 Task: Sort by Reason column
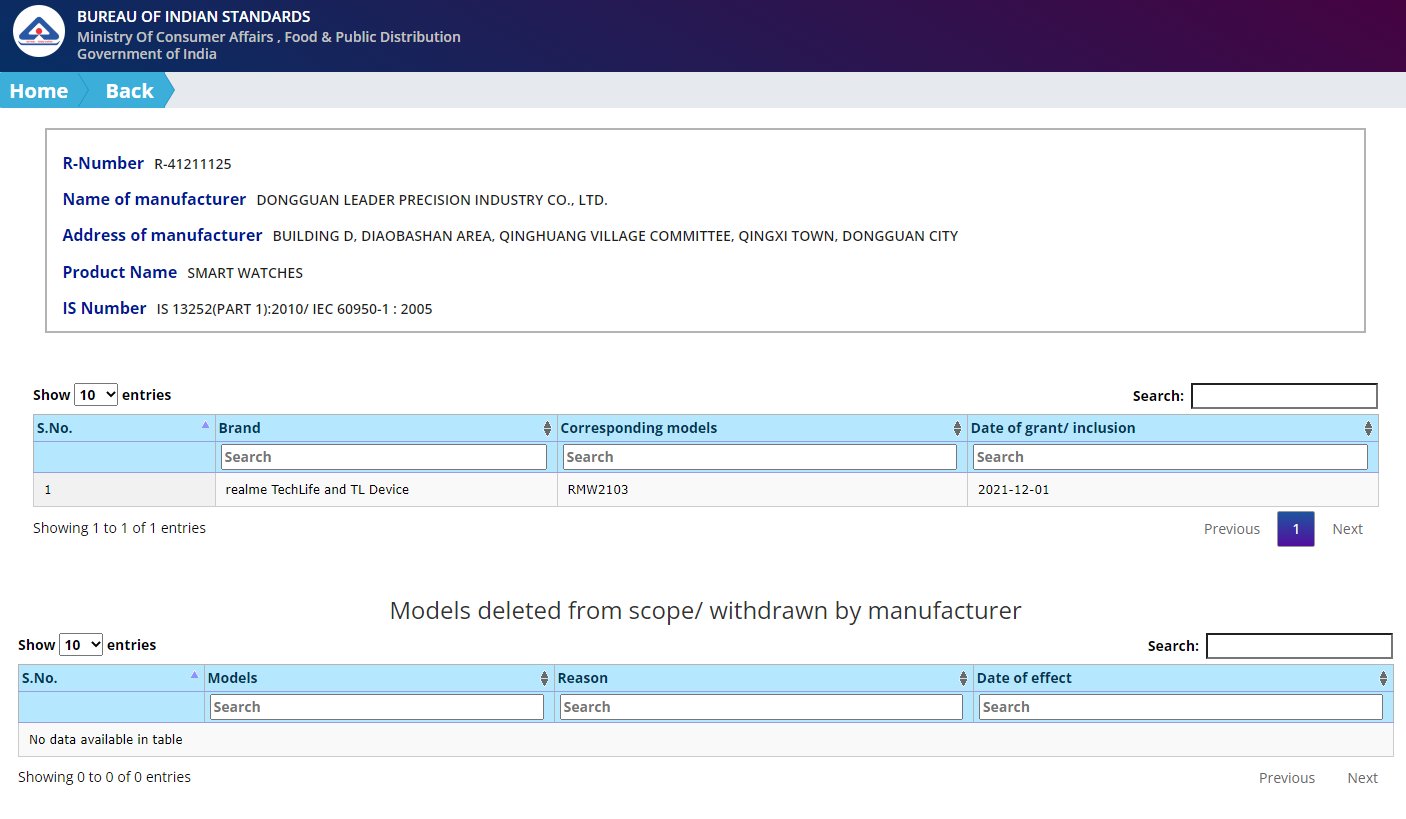(x=763, y=678)
